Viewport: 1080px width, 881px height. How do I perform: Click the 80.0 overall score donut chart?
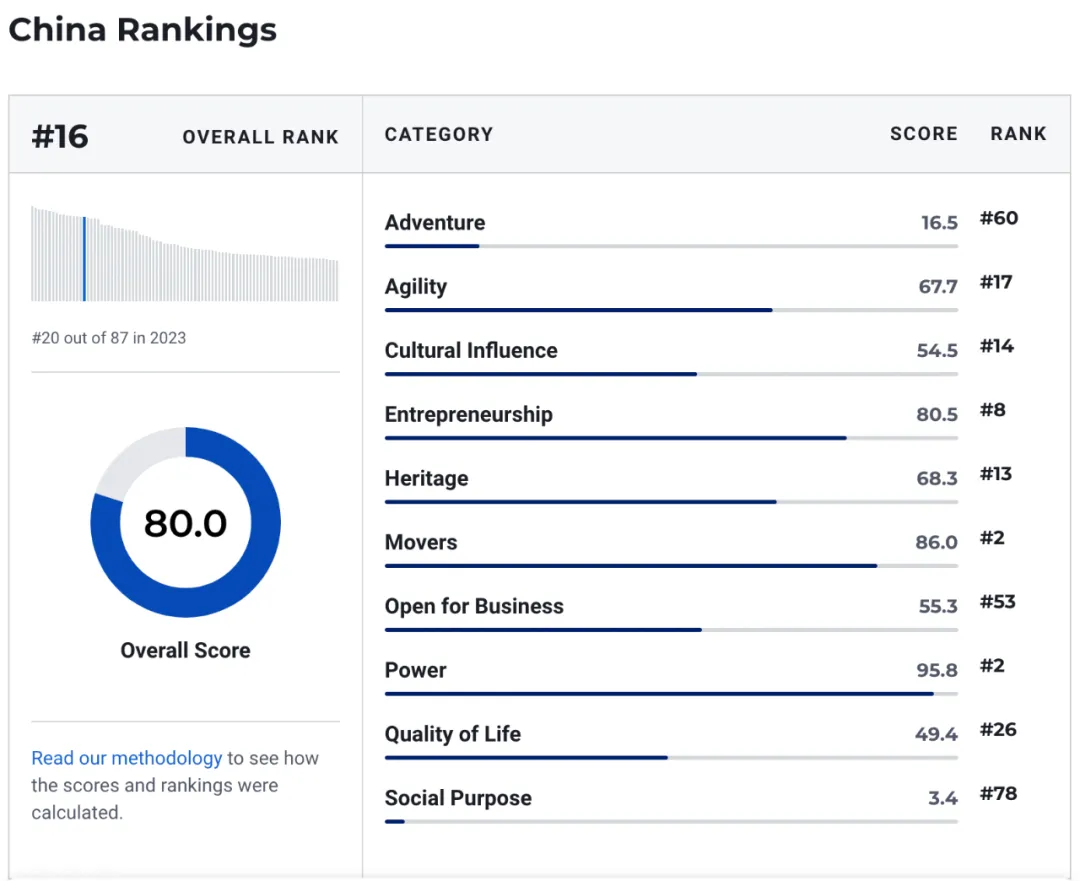[186, 523]
